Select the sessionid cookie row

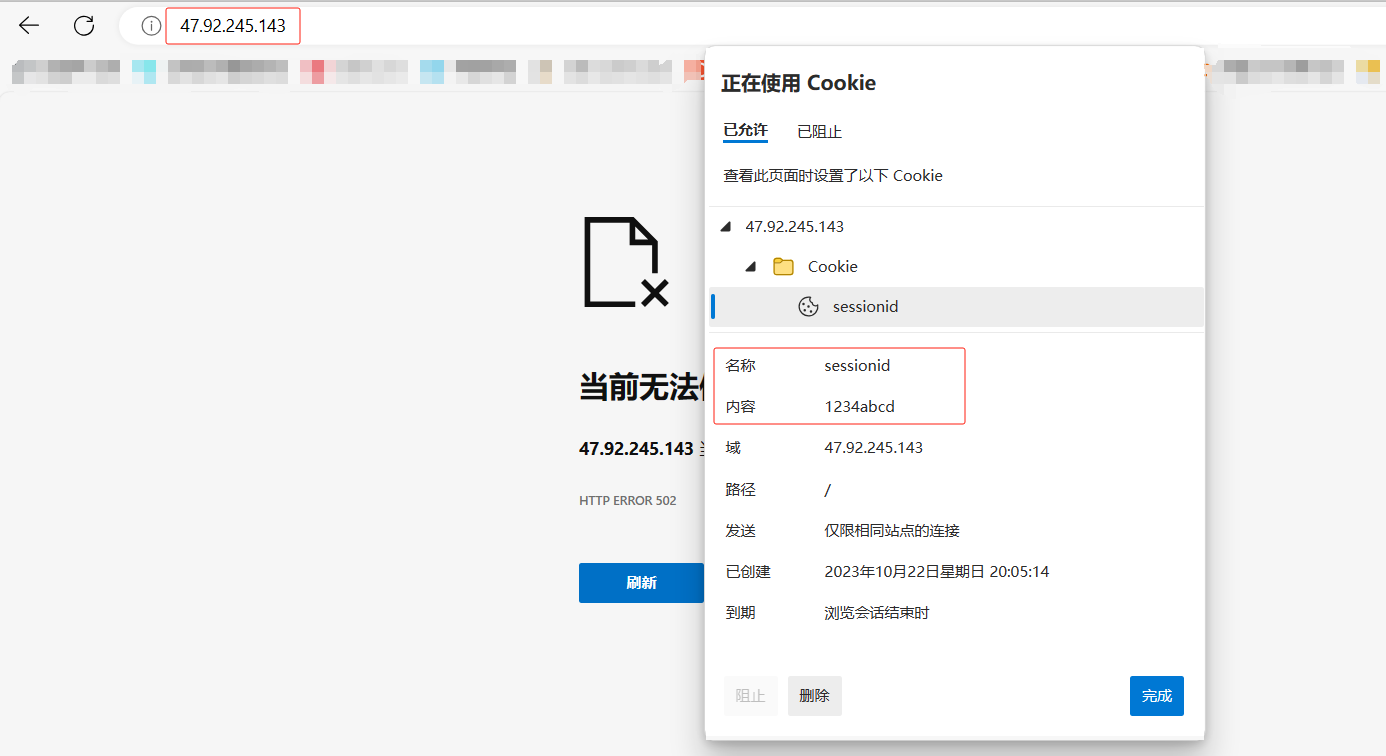[x=957, y=307]
